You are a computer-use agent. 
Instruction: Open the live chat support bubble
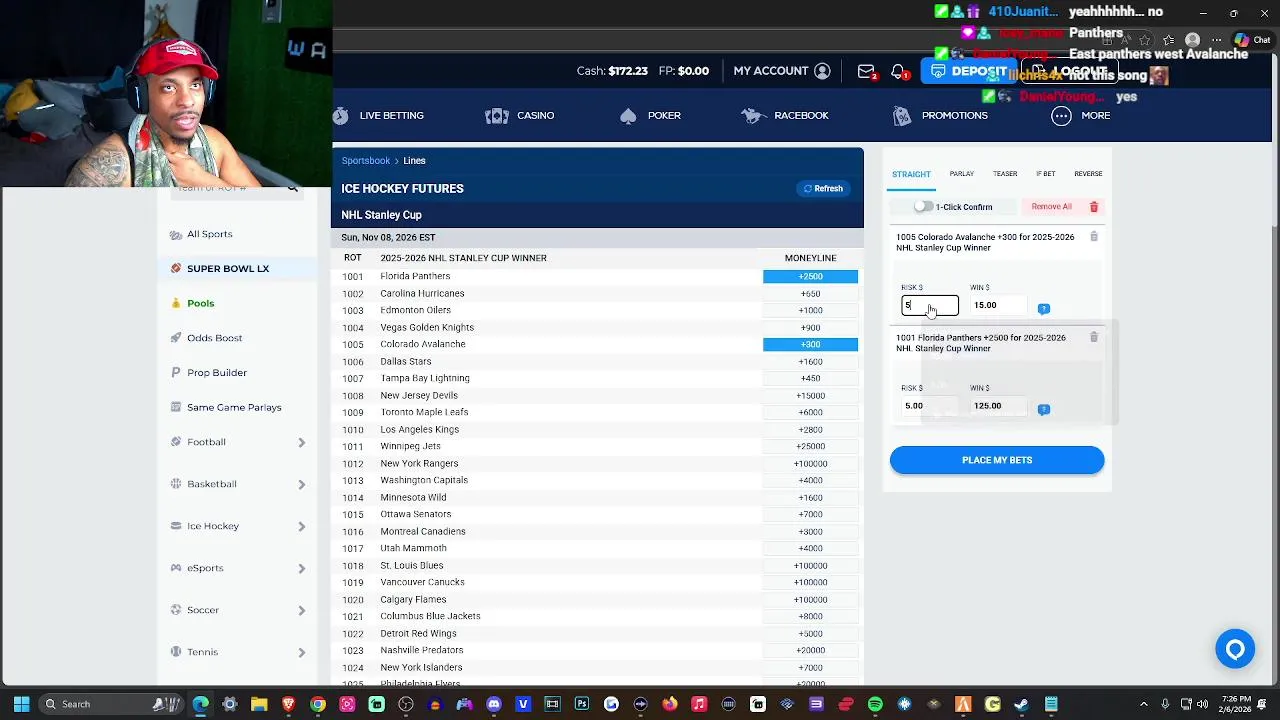pyautogui.click(x=1235, y=650)
